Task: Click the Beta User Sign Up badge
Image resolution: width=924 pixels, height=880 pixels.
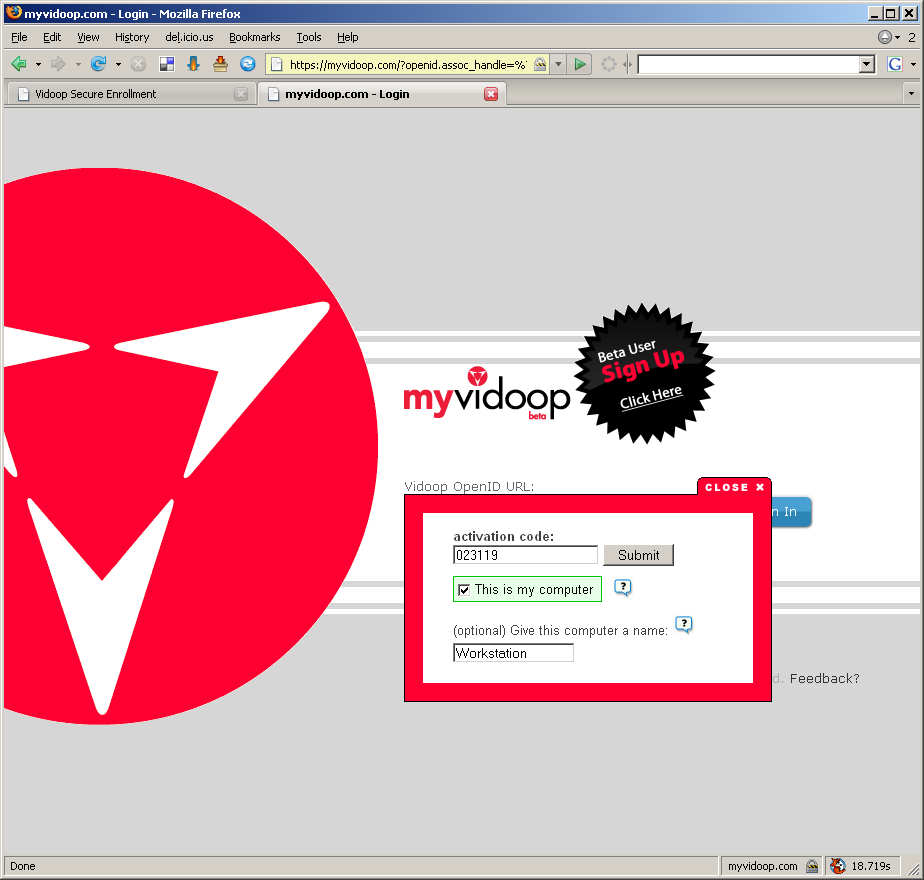Action: tap(645, 374)
